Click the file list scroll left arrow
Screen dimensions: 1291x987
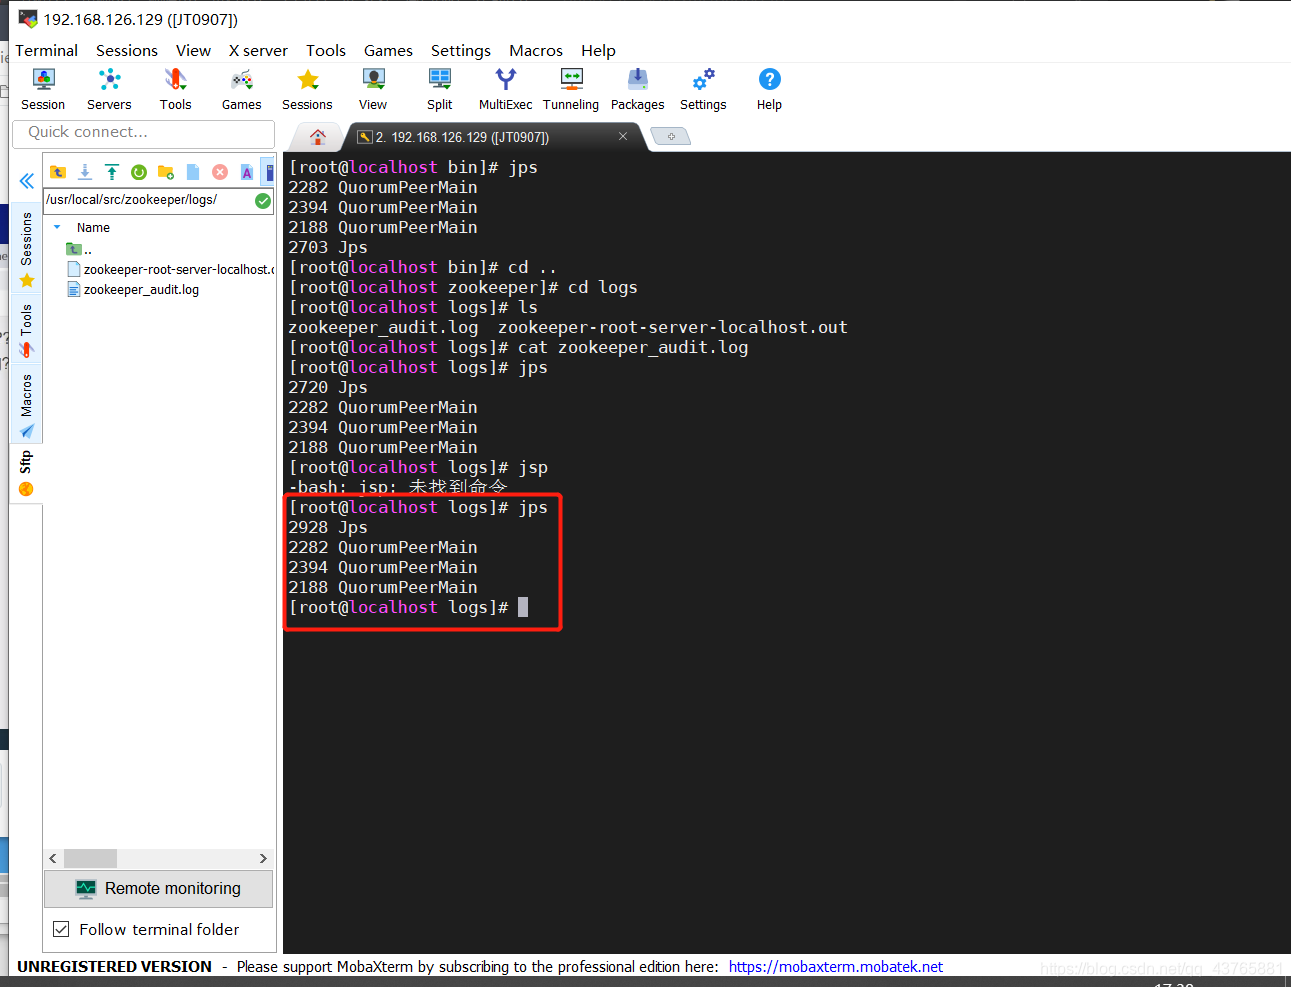(53, 858)
